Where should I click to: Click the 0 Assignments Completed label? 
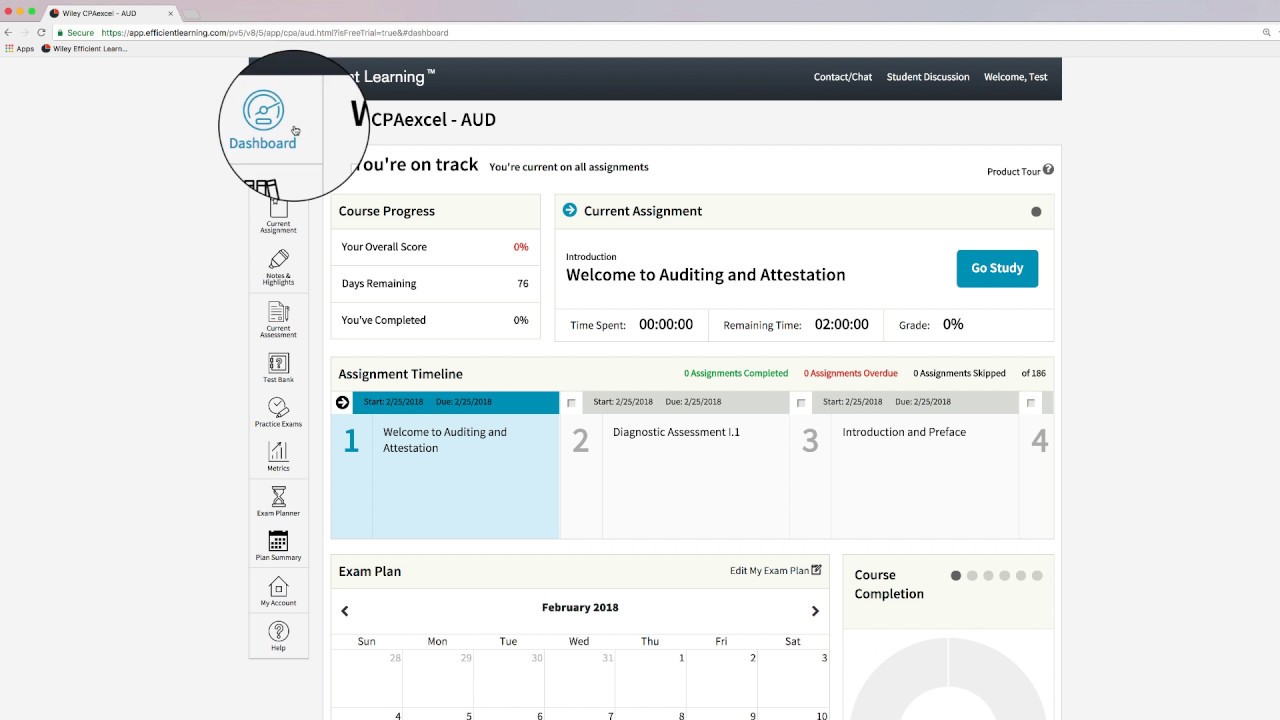click(x=736, y=373)
